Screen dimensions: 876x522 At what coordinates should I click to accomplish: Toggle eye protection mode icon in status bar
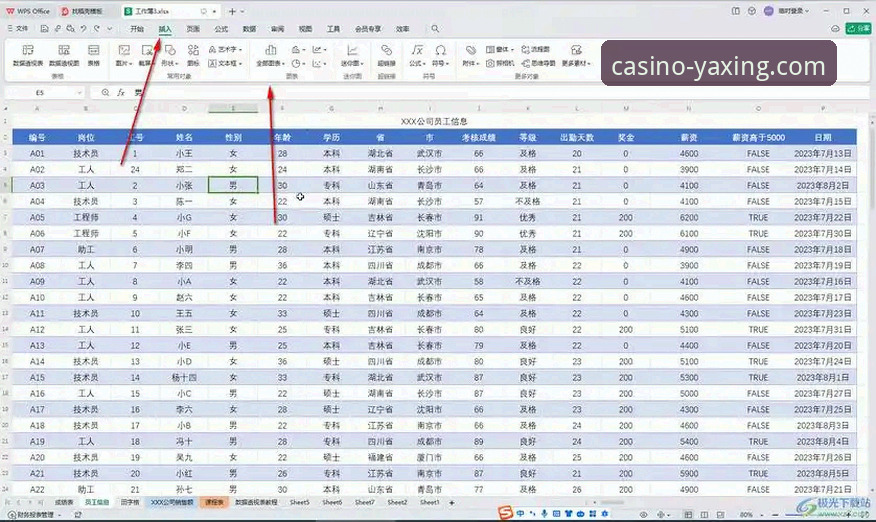click(644, 514)
